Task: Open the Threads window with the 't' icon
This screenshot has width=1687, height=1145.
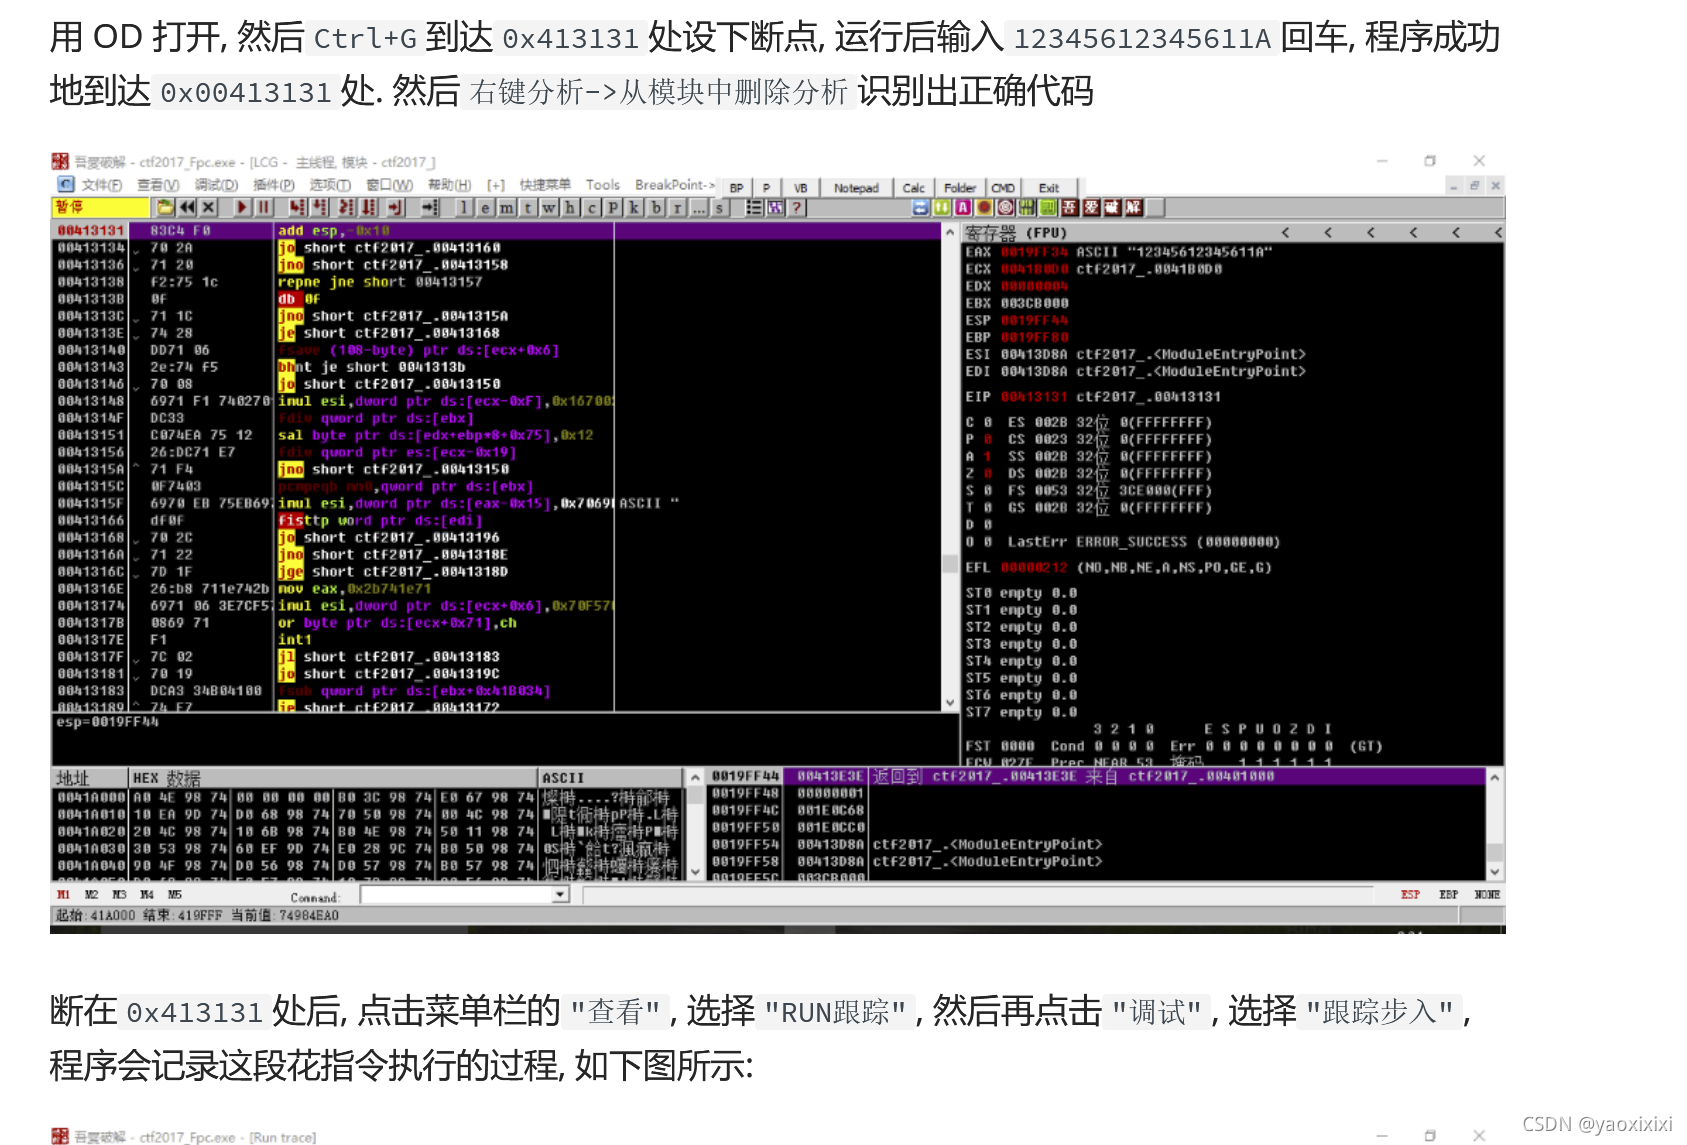Action: pos(528,207)
